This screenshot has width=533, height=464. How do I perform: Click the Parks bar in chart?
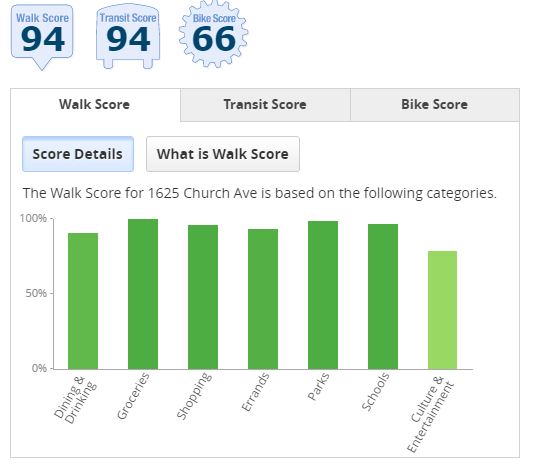coord(323,295)
